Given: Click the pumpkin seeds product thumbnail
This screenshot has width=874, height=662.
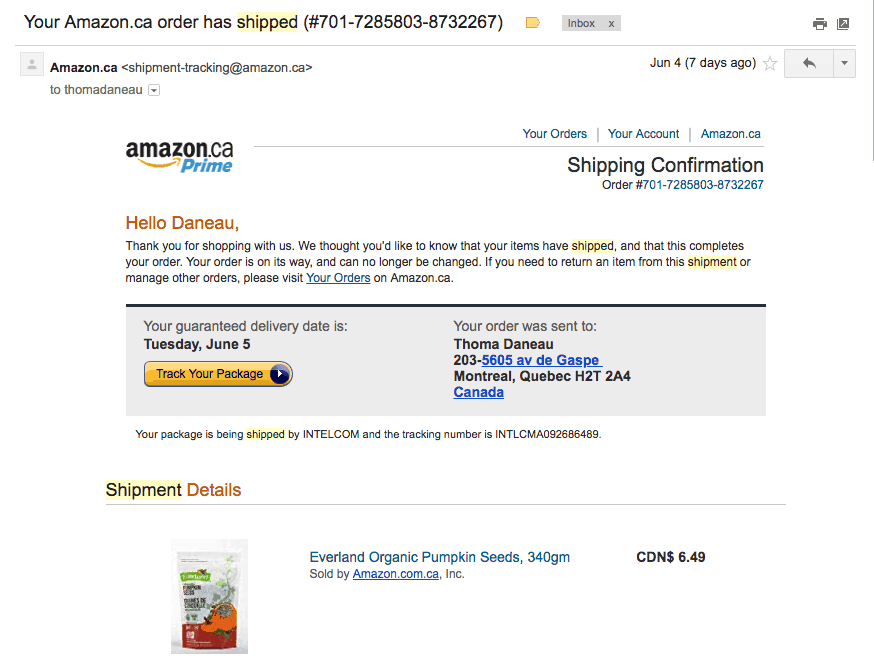Looking at the screenshot, I should click(209, 596).
